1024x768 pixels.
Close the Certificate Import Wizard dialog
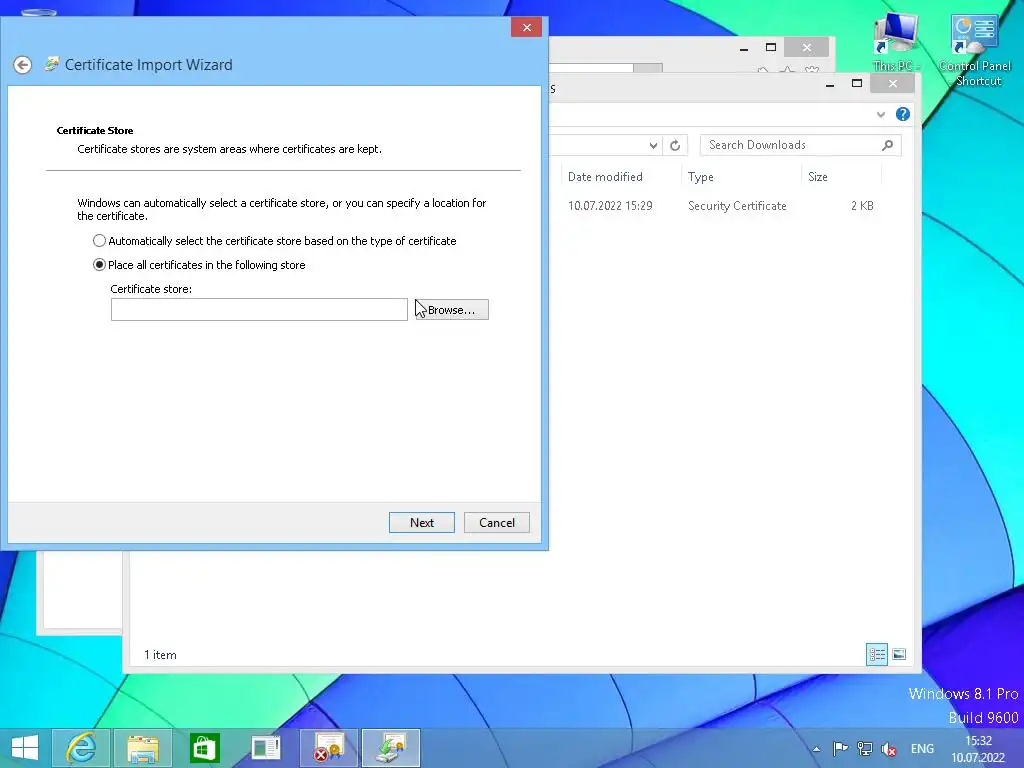pyautogui.click(x=526, y=27)
